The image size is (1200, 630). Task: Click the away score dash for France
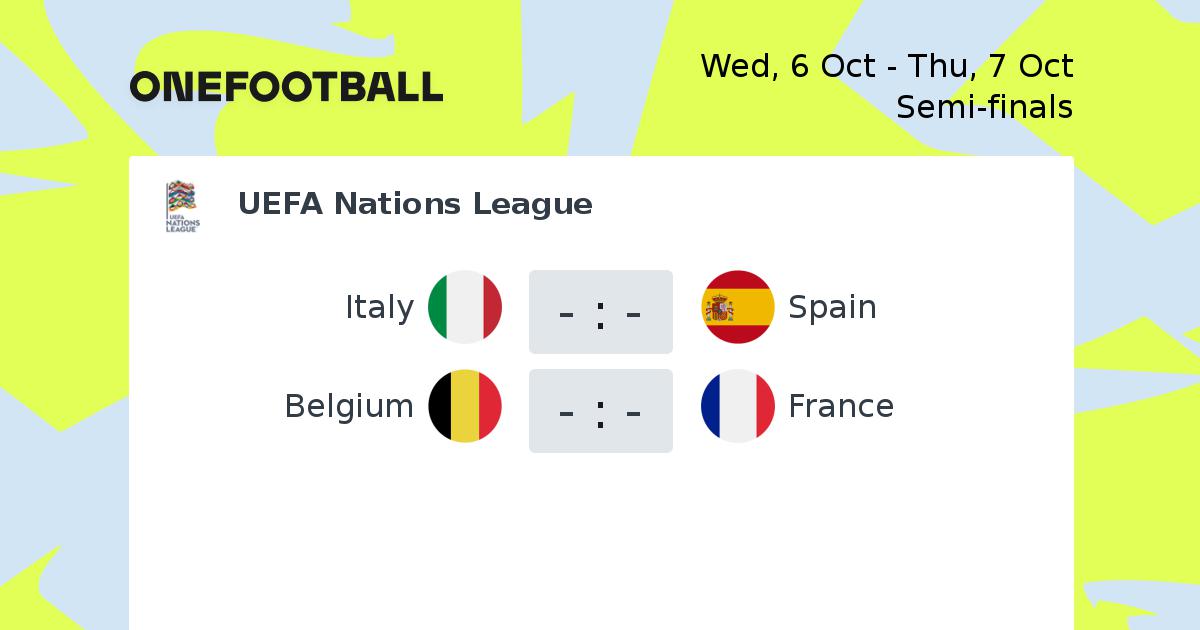pos(633,412)
